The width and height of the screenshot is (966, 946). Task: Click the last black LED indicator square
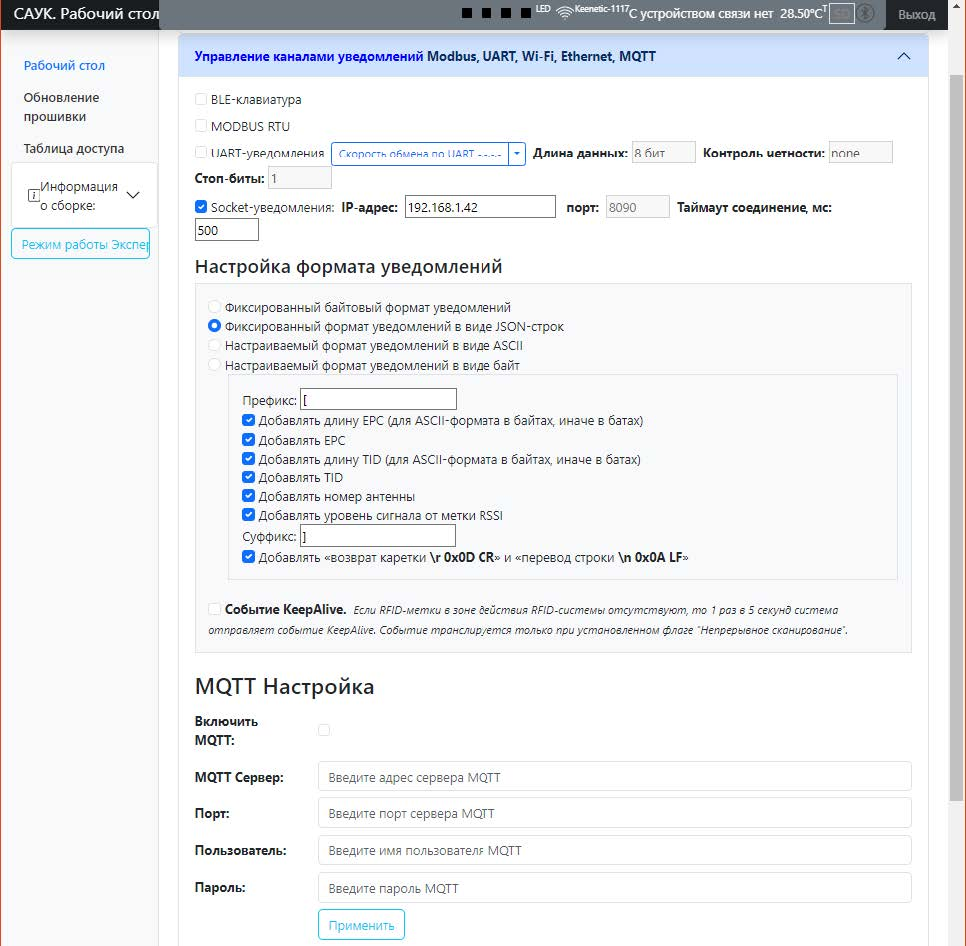click(x=526, y=14)
